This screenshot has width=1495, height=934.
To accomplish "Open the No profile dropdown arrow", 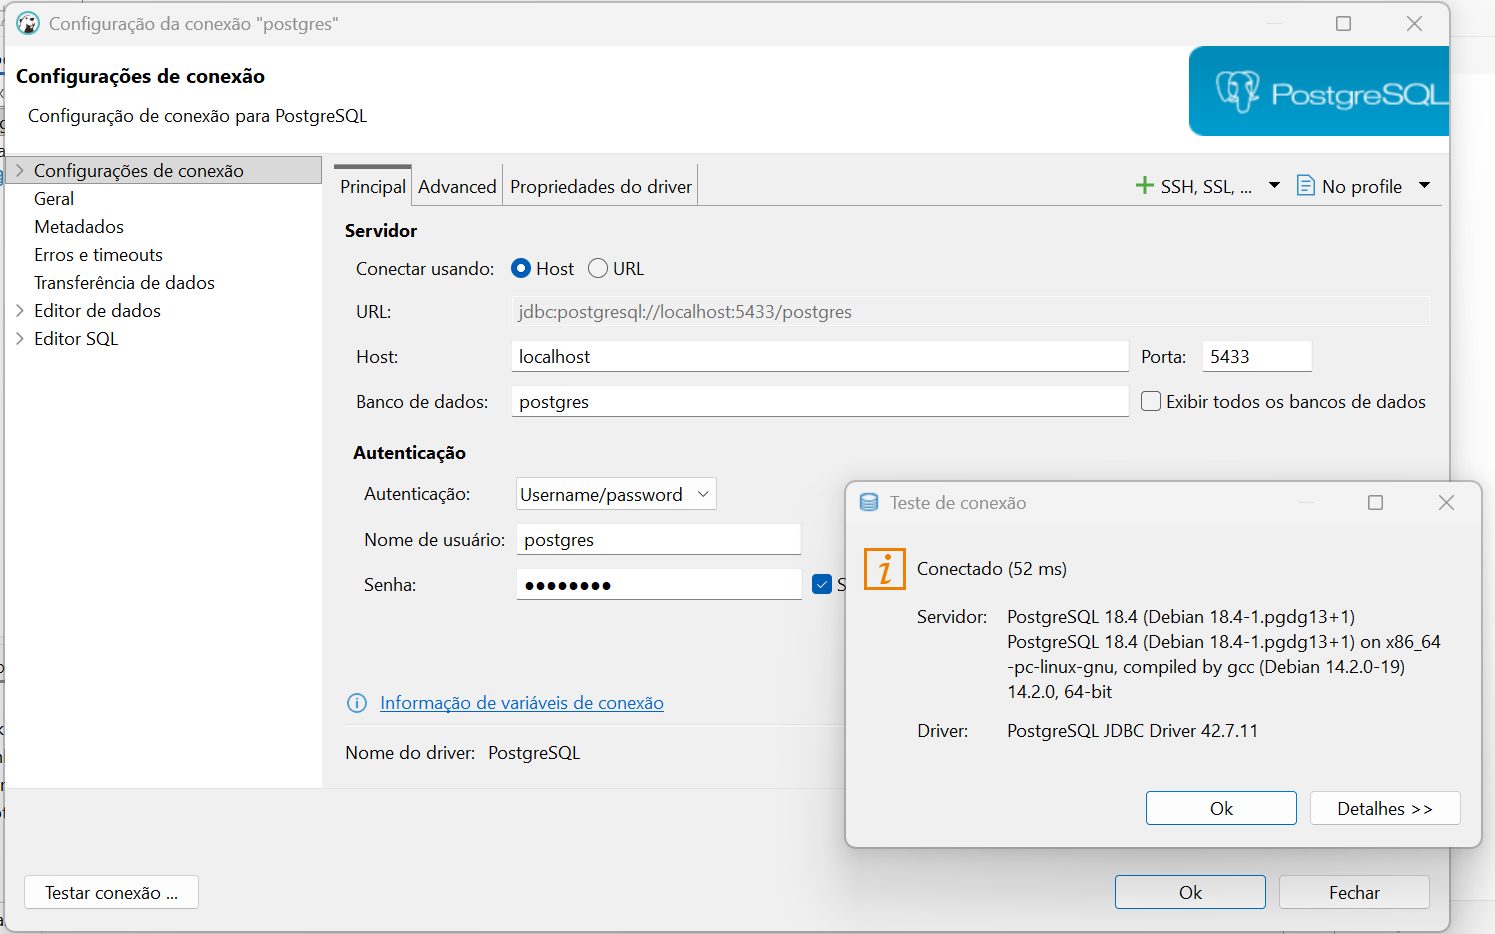I will [1425, 185].
